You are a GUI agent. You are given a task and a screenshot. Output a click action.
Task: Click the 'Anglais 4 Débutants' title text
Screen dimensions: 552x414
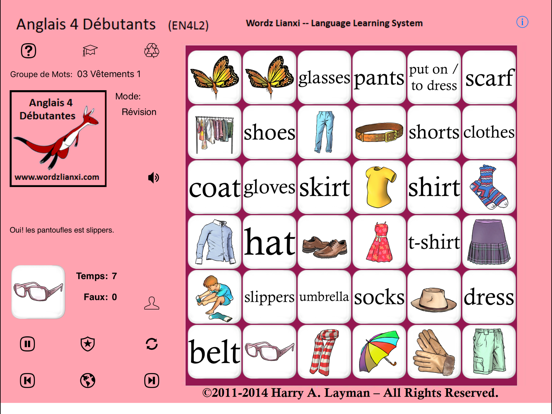(x=86, y=25)
